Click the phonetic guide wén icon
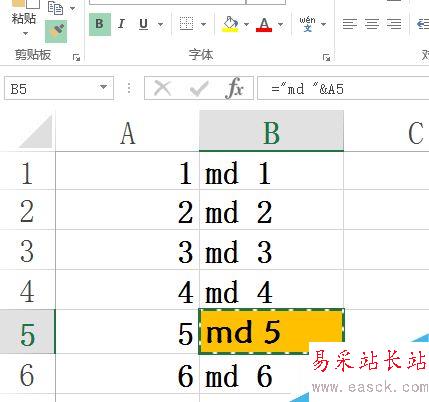 [x=307, y=24]
